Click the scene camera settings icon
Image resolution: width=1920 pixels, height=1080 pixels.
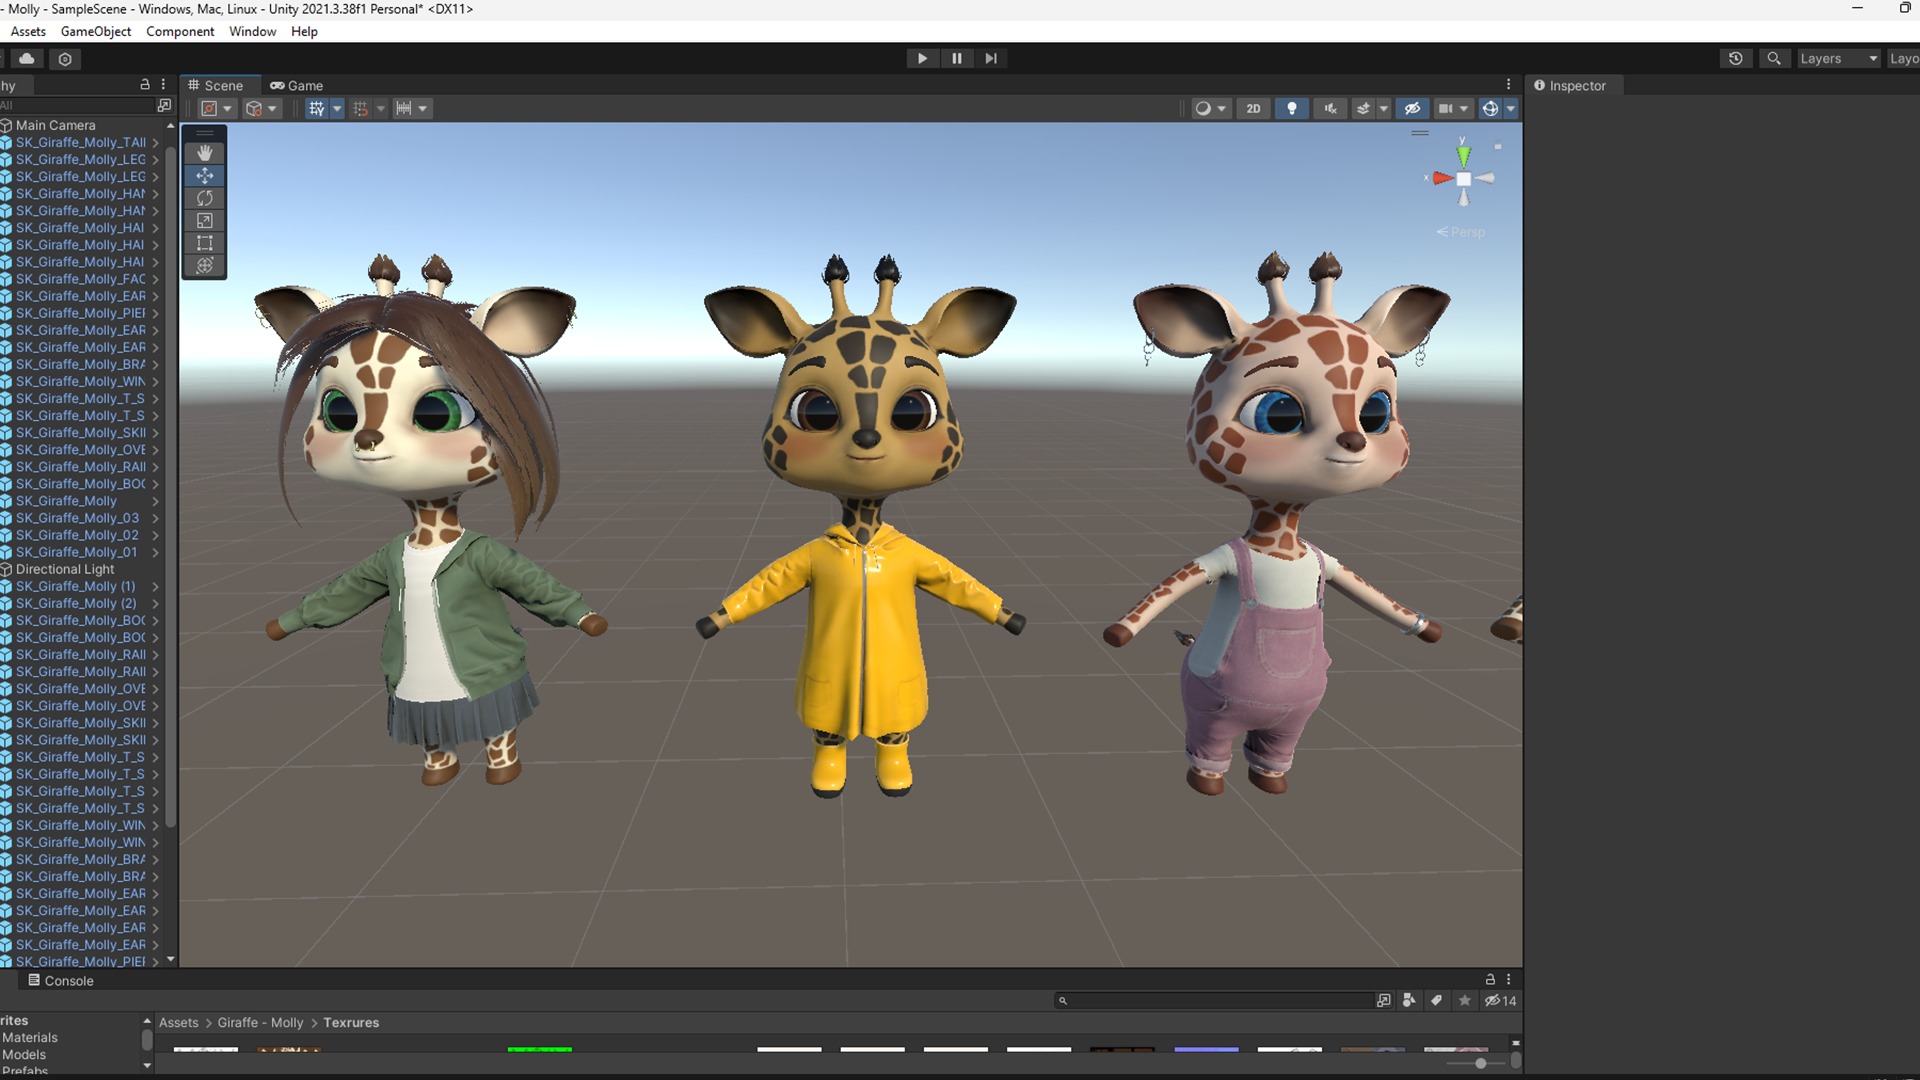coord(1452,108)
